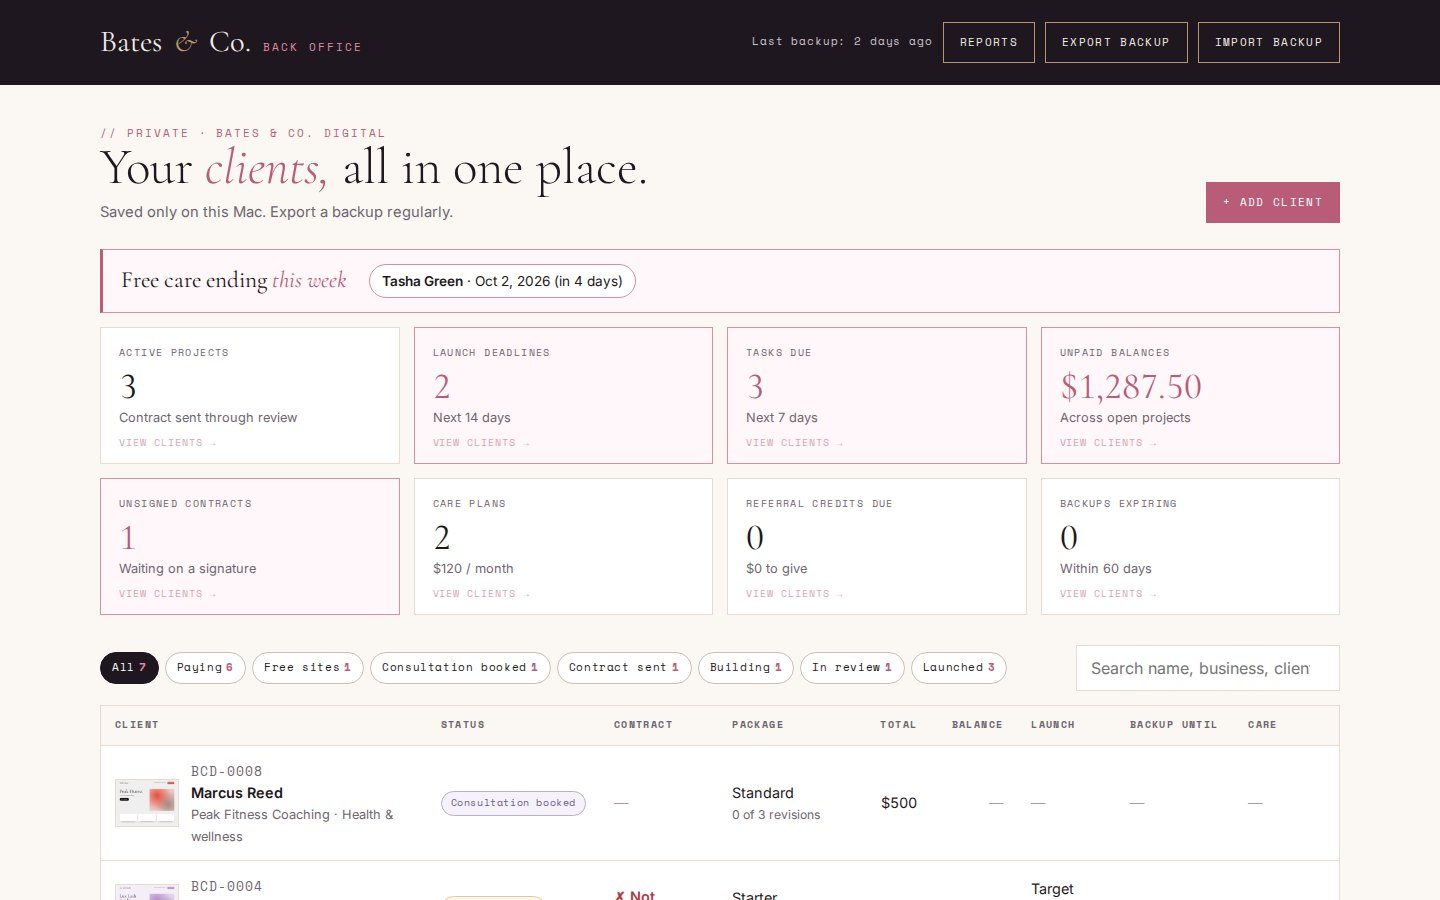View clients under Referral Credits Due card
Screen dimensions: 1440x900
click(x=795, y=594)
